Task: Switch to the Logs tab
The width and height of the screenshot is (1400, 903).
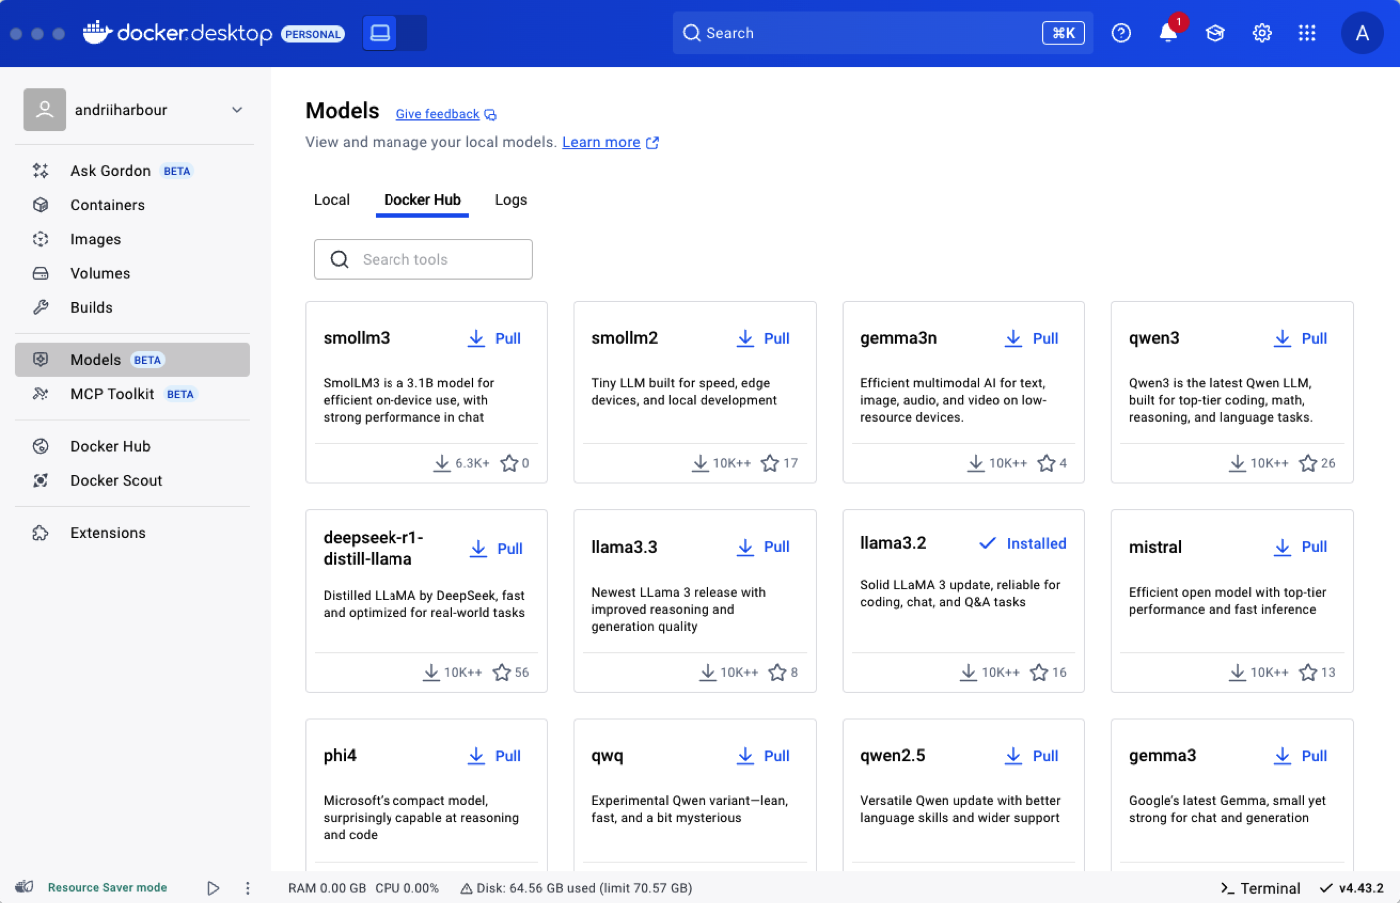Action: 511,200
